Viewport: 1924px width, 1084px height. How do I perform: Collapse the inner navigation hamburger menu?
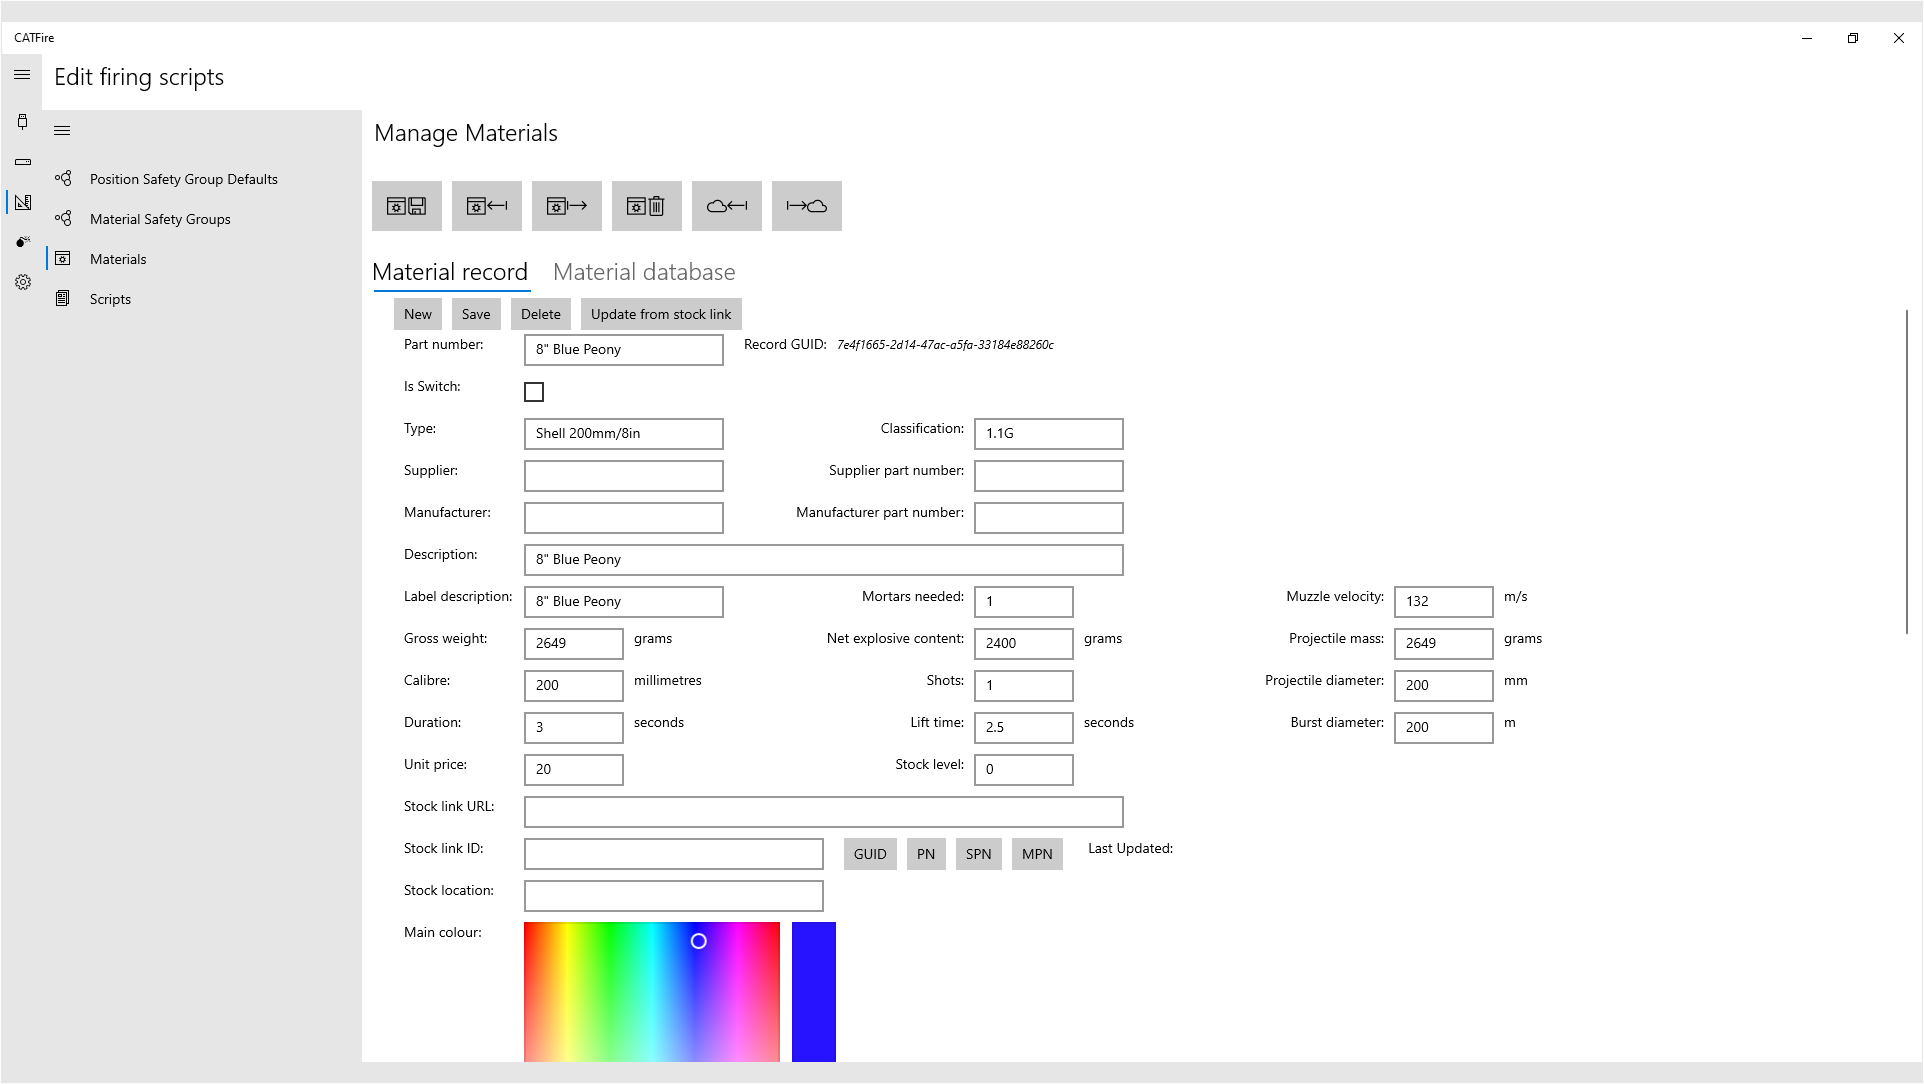tap(62, 131)
